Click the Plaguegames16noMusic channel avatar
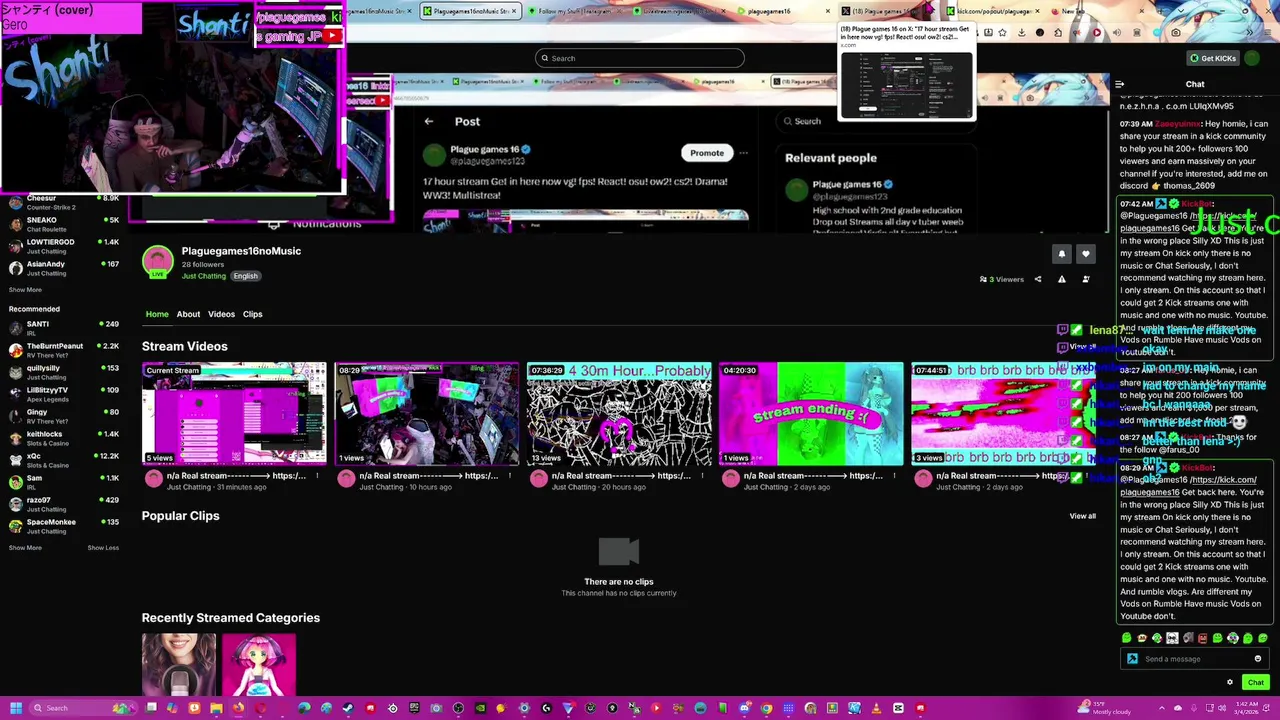Screen dimensions: 1280x720 coord(157,262)
